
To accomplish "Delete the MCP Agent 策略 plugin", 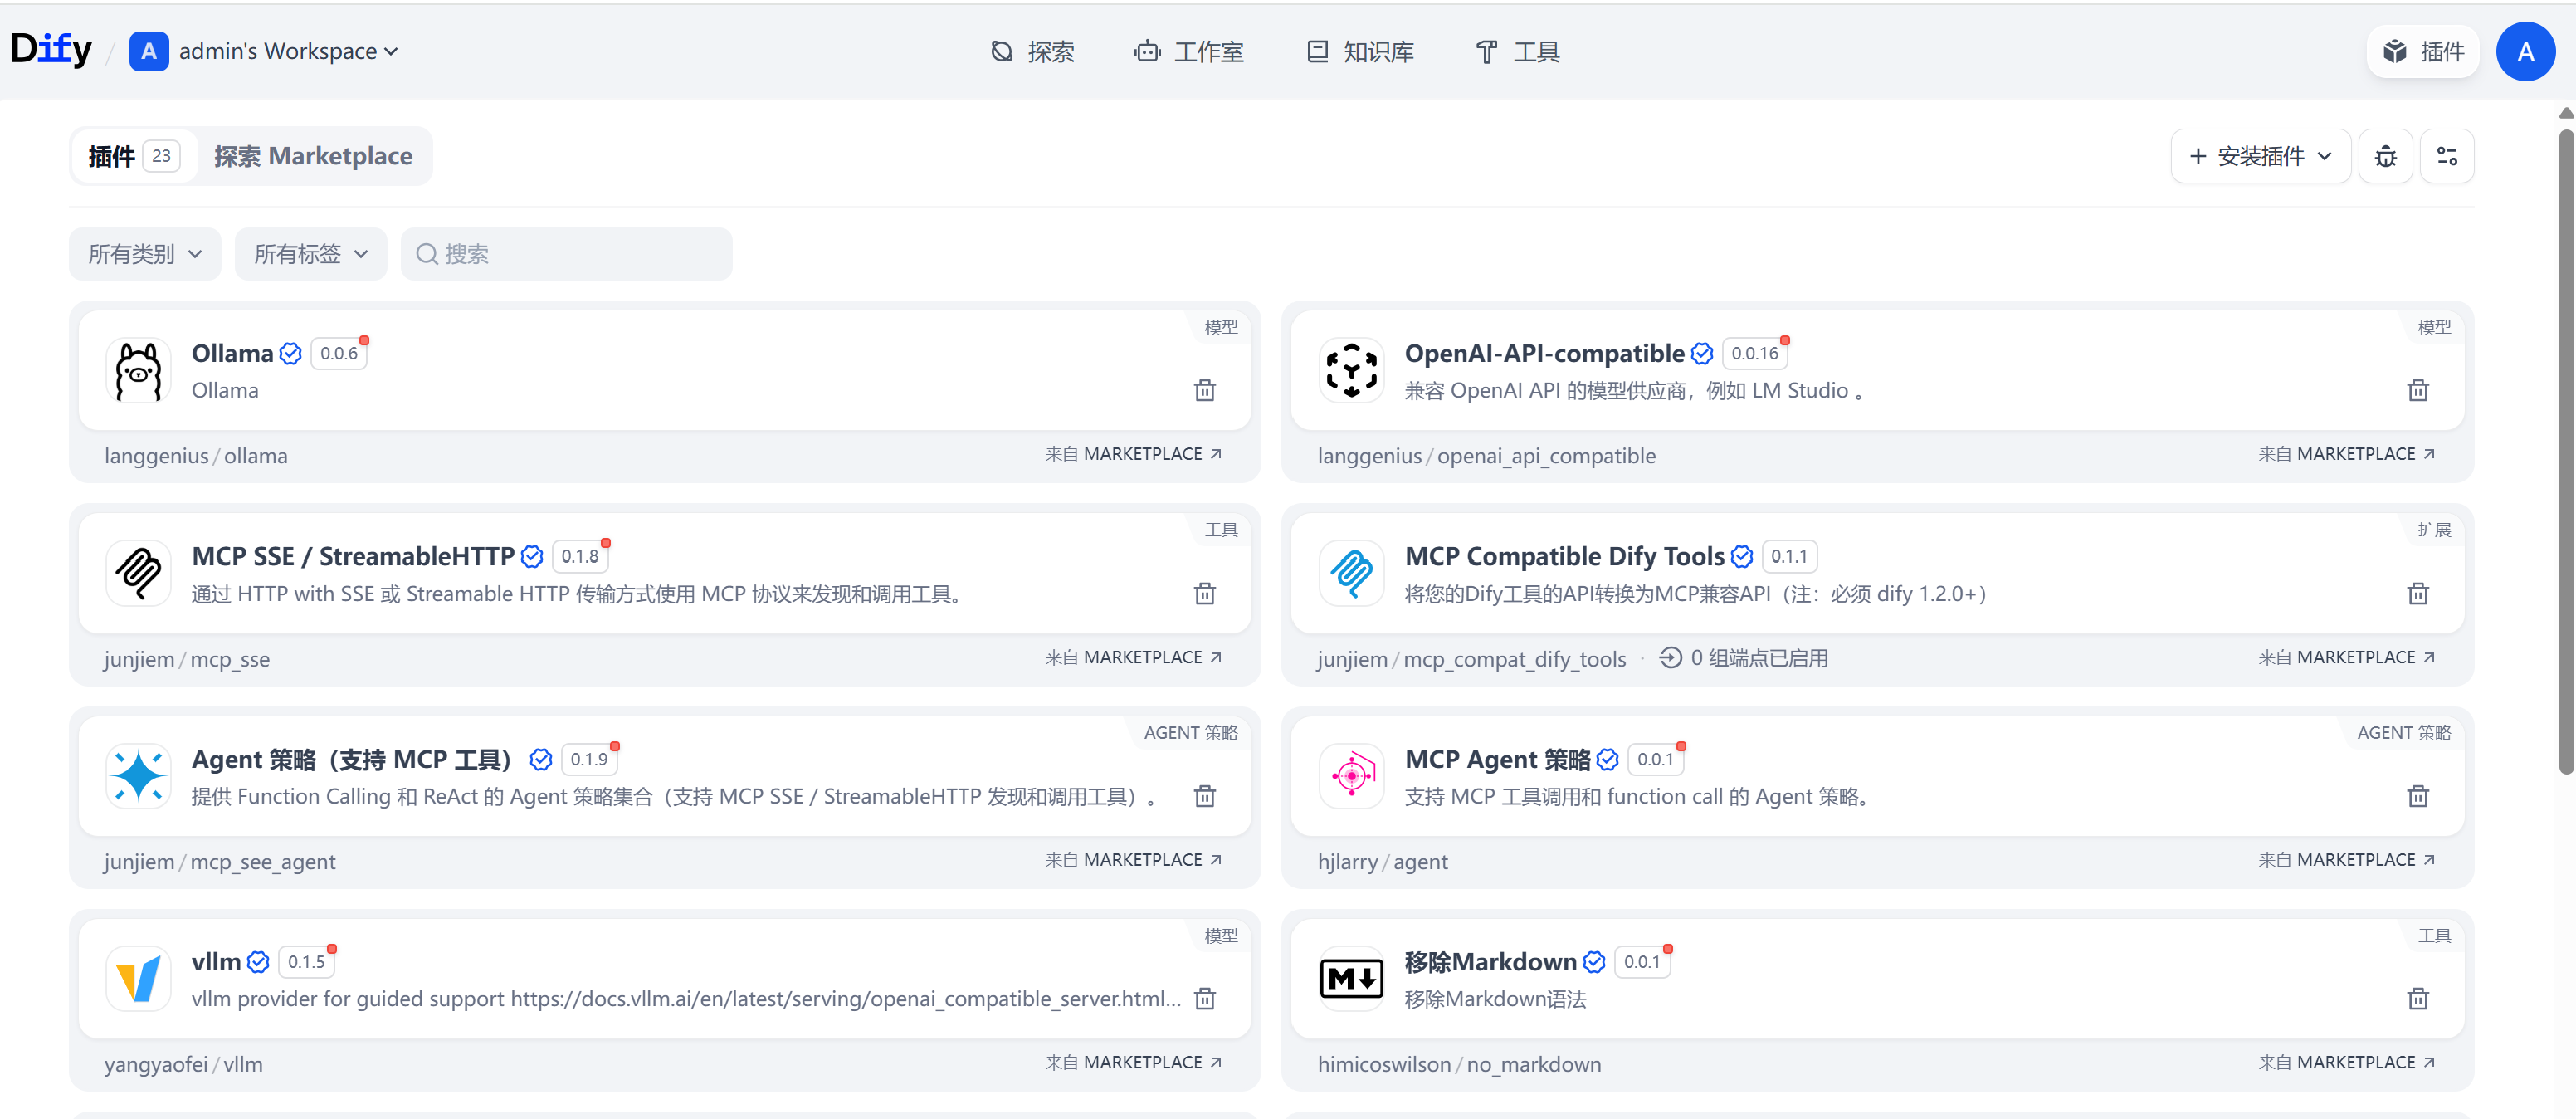I will [x=2418, y=796].
